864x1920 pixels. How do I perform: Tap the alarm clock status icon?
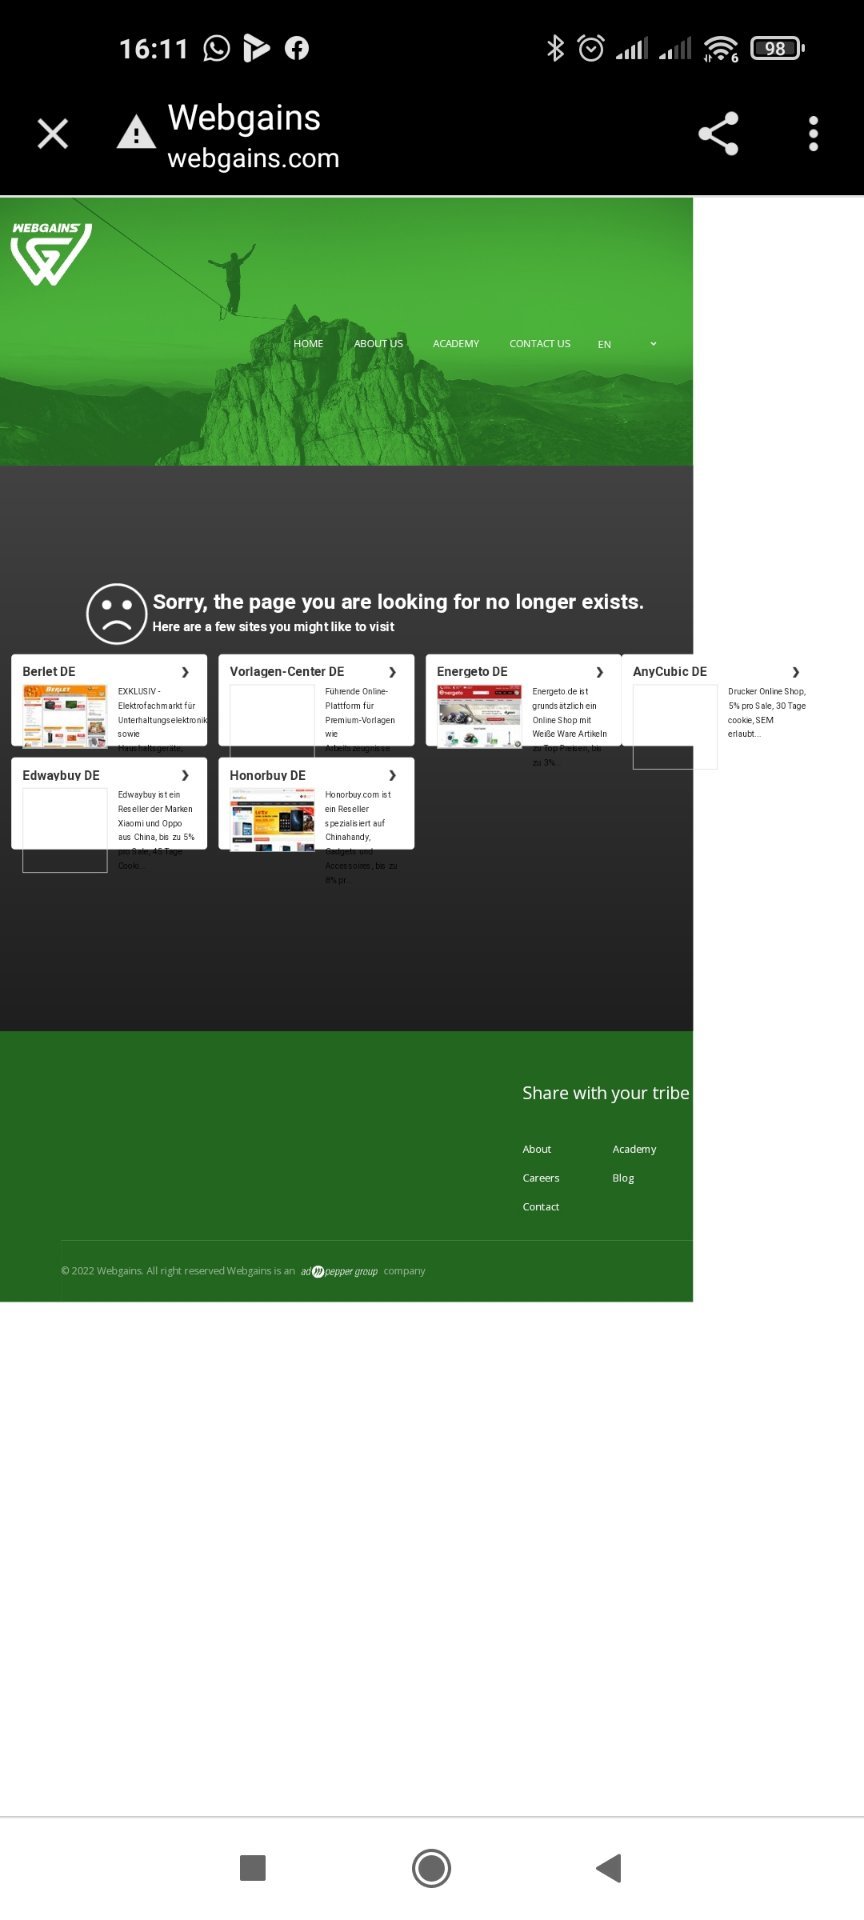(591, 48)
